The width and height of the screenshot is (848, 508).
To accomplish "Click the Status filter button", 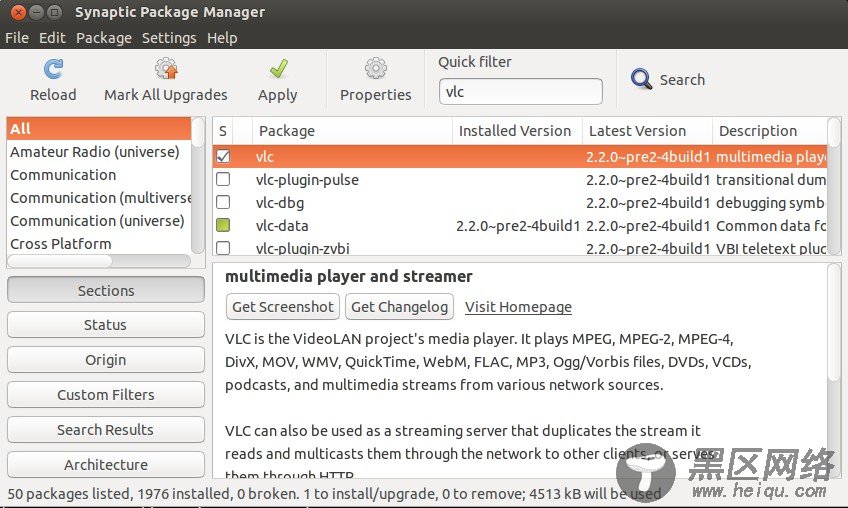I will point(106,325).
